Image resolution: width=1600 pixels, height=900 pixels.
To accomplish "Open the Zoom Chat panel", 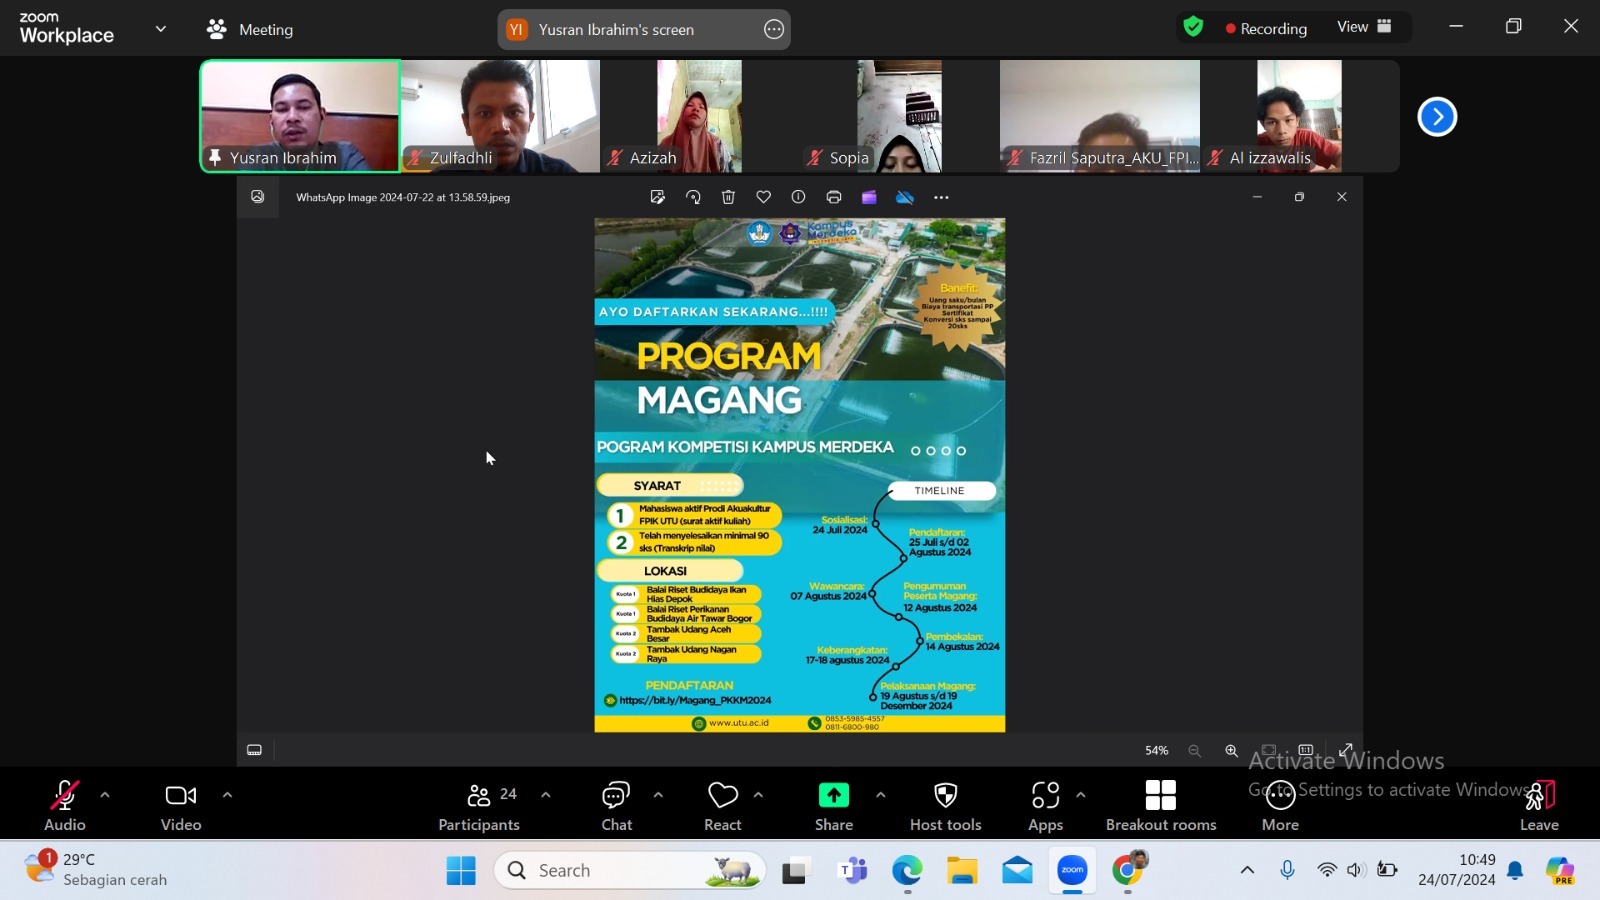I will tap(616, 805).
